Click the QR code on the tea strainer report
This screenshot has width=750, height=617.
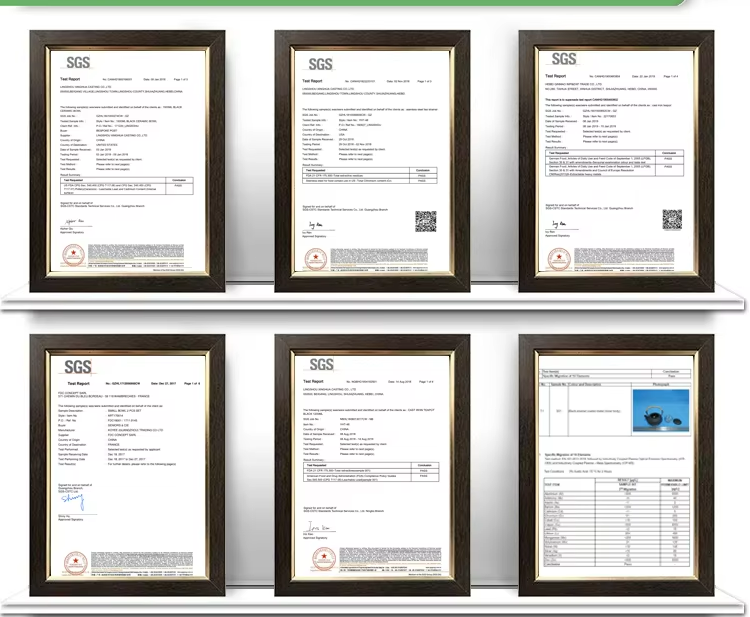pos(425,221)
